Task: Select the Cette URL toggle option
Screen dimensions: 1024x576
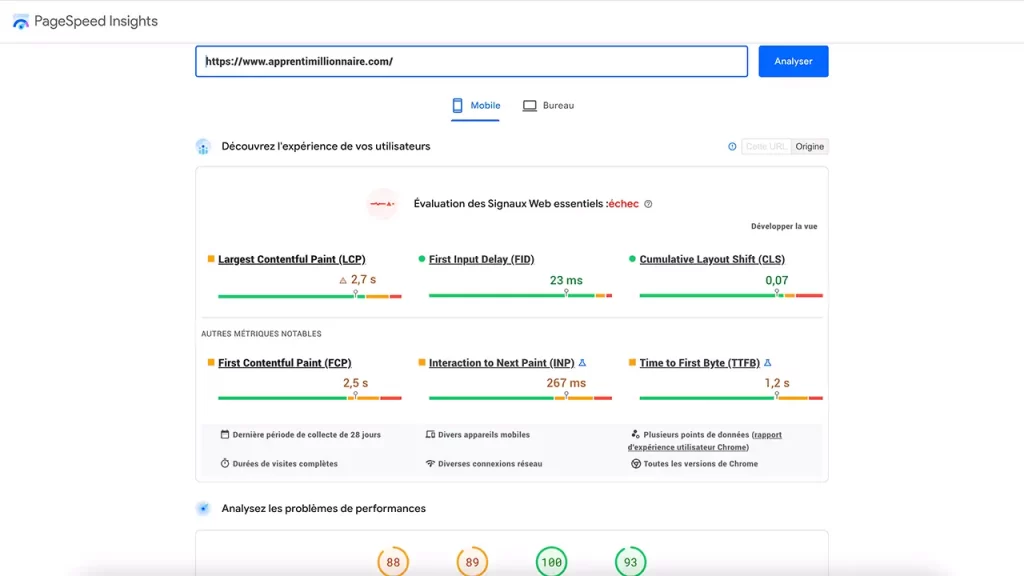Action: pyautogui.click(x=766, y=146)
